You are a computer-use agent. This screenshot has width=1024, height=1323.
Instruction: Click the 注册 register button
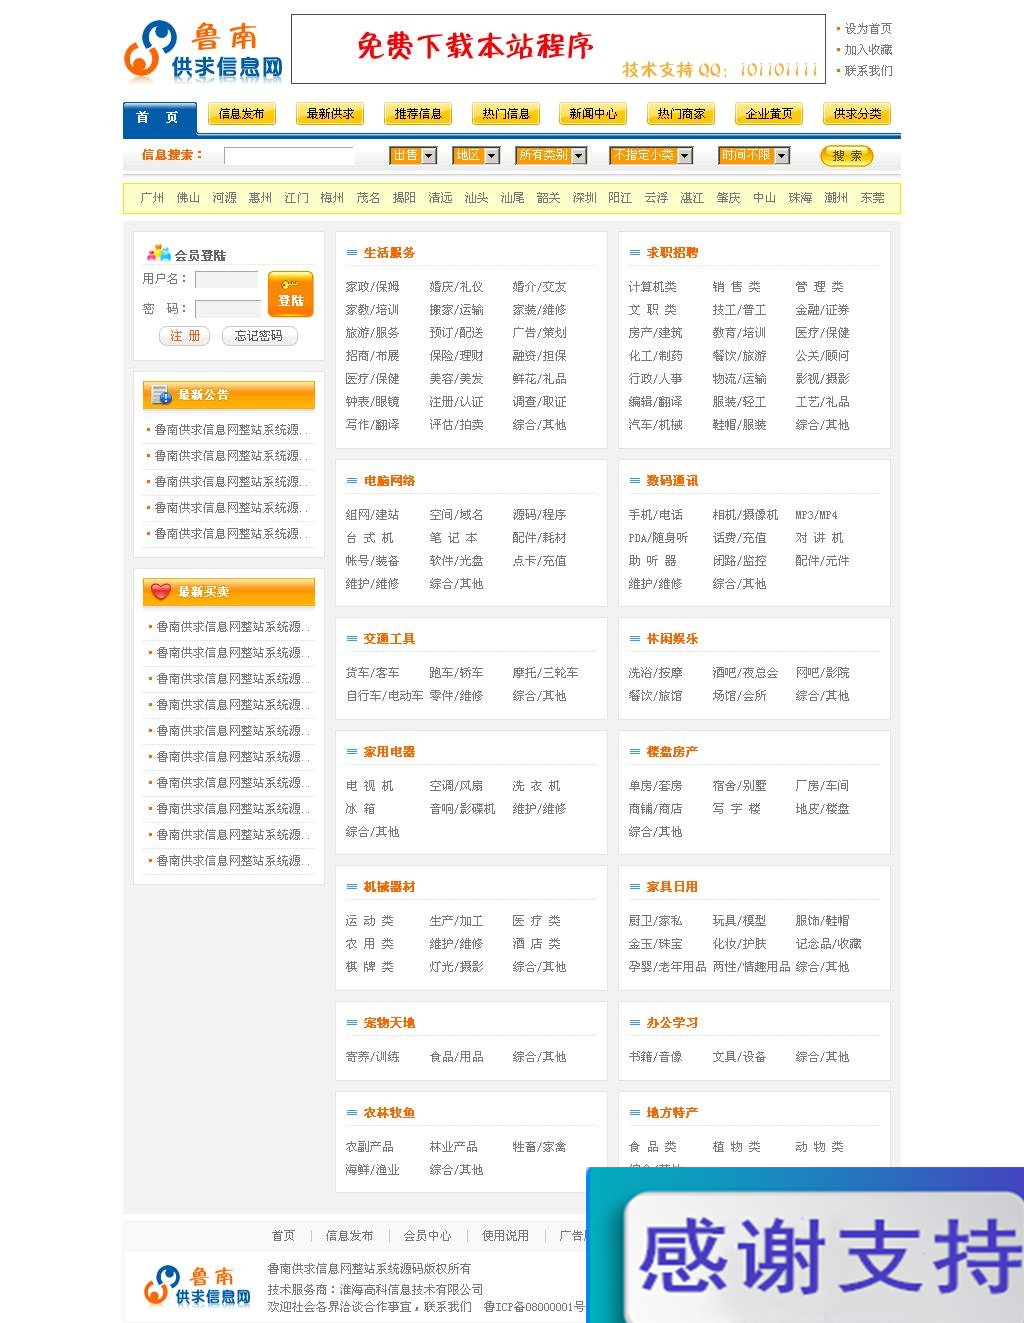click(x=185, y=336)
